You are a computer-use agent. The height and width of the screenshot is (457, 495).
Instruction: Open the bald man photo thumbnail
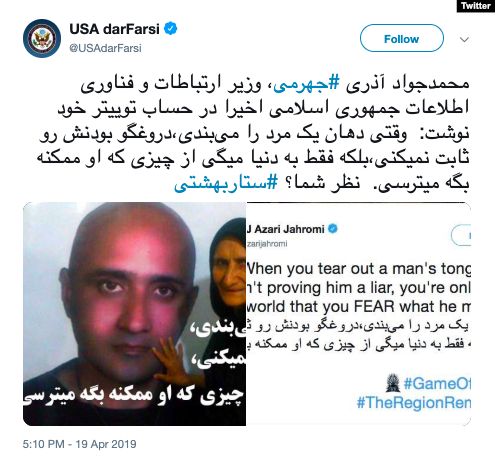click(134, 314)
